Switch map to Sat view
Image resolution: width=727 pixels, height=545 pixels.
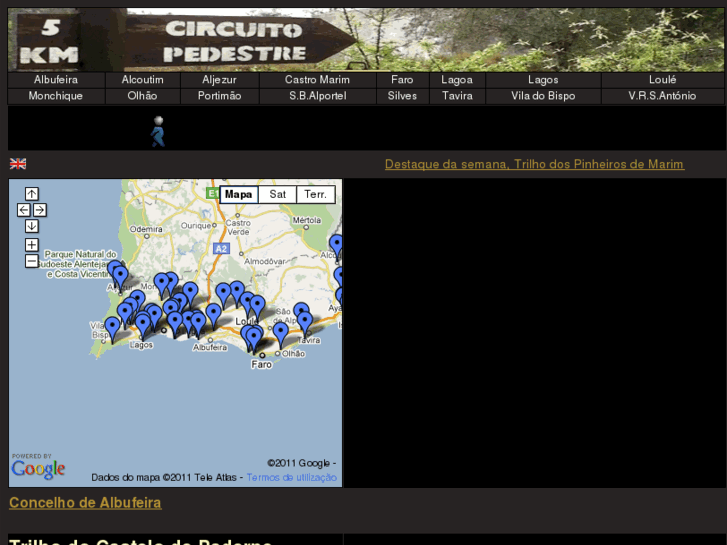pyautogui.click(x=277, y=194)
